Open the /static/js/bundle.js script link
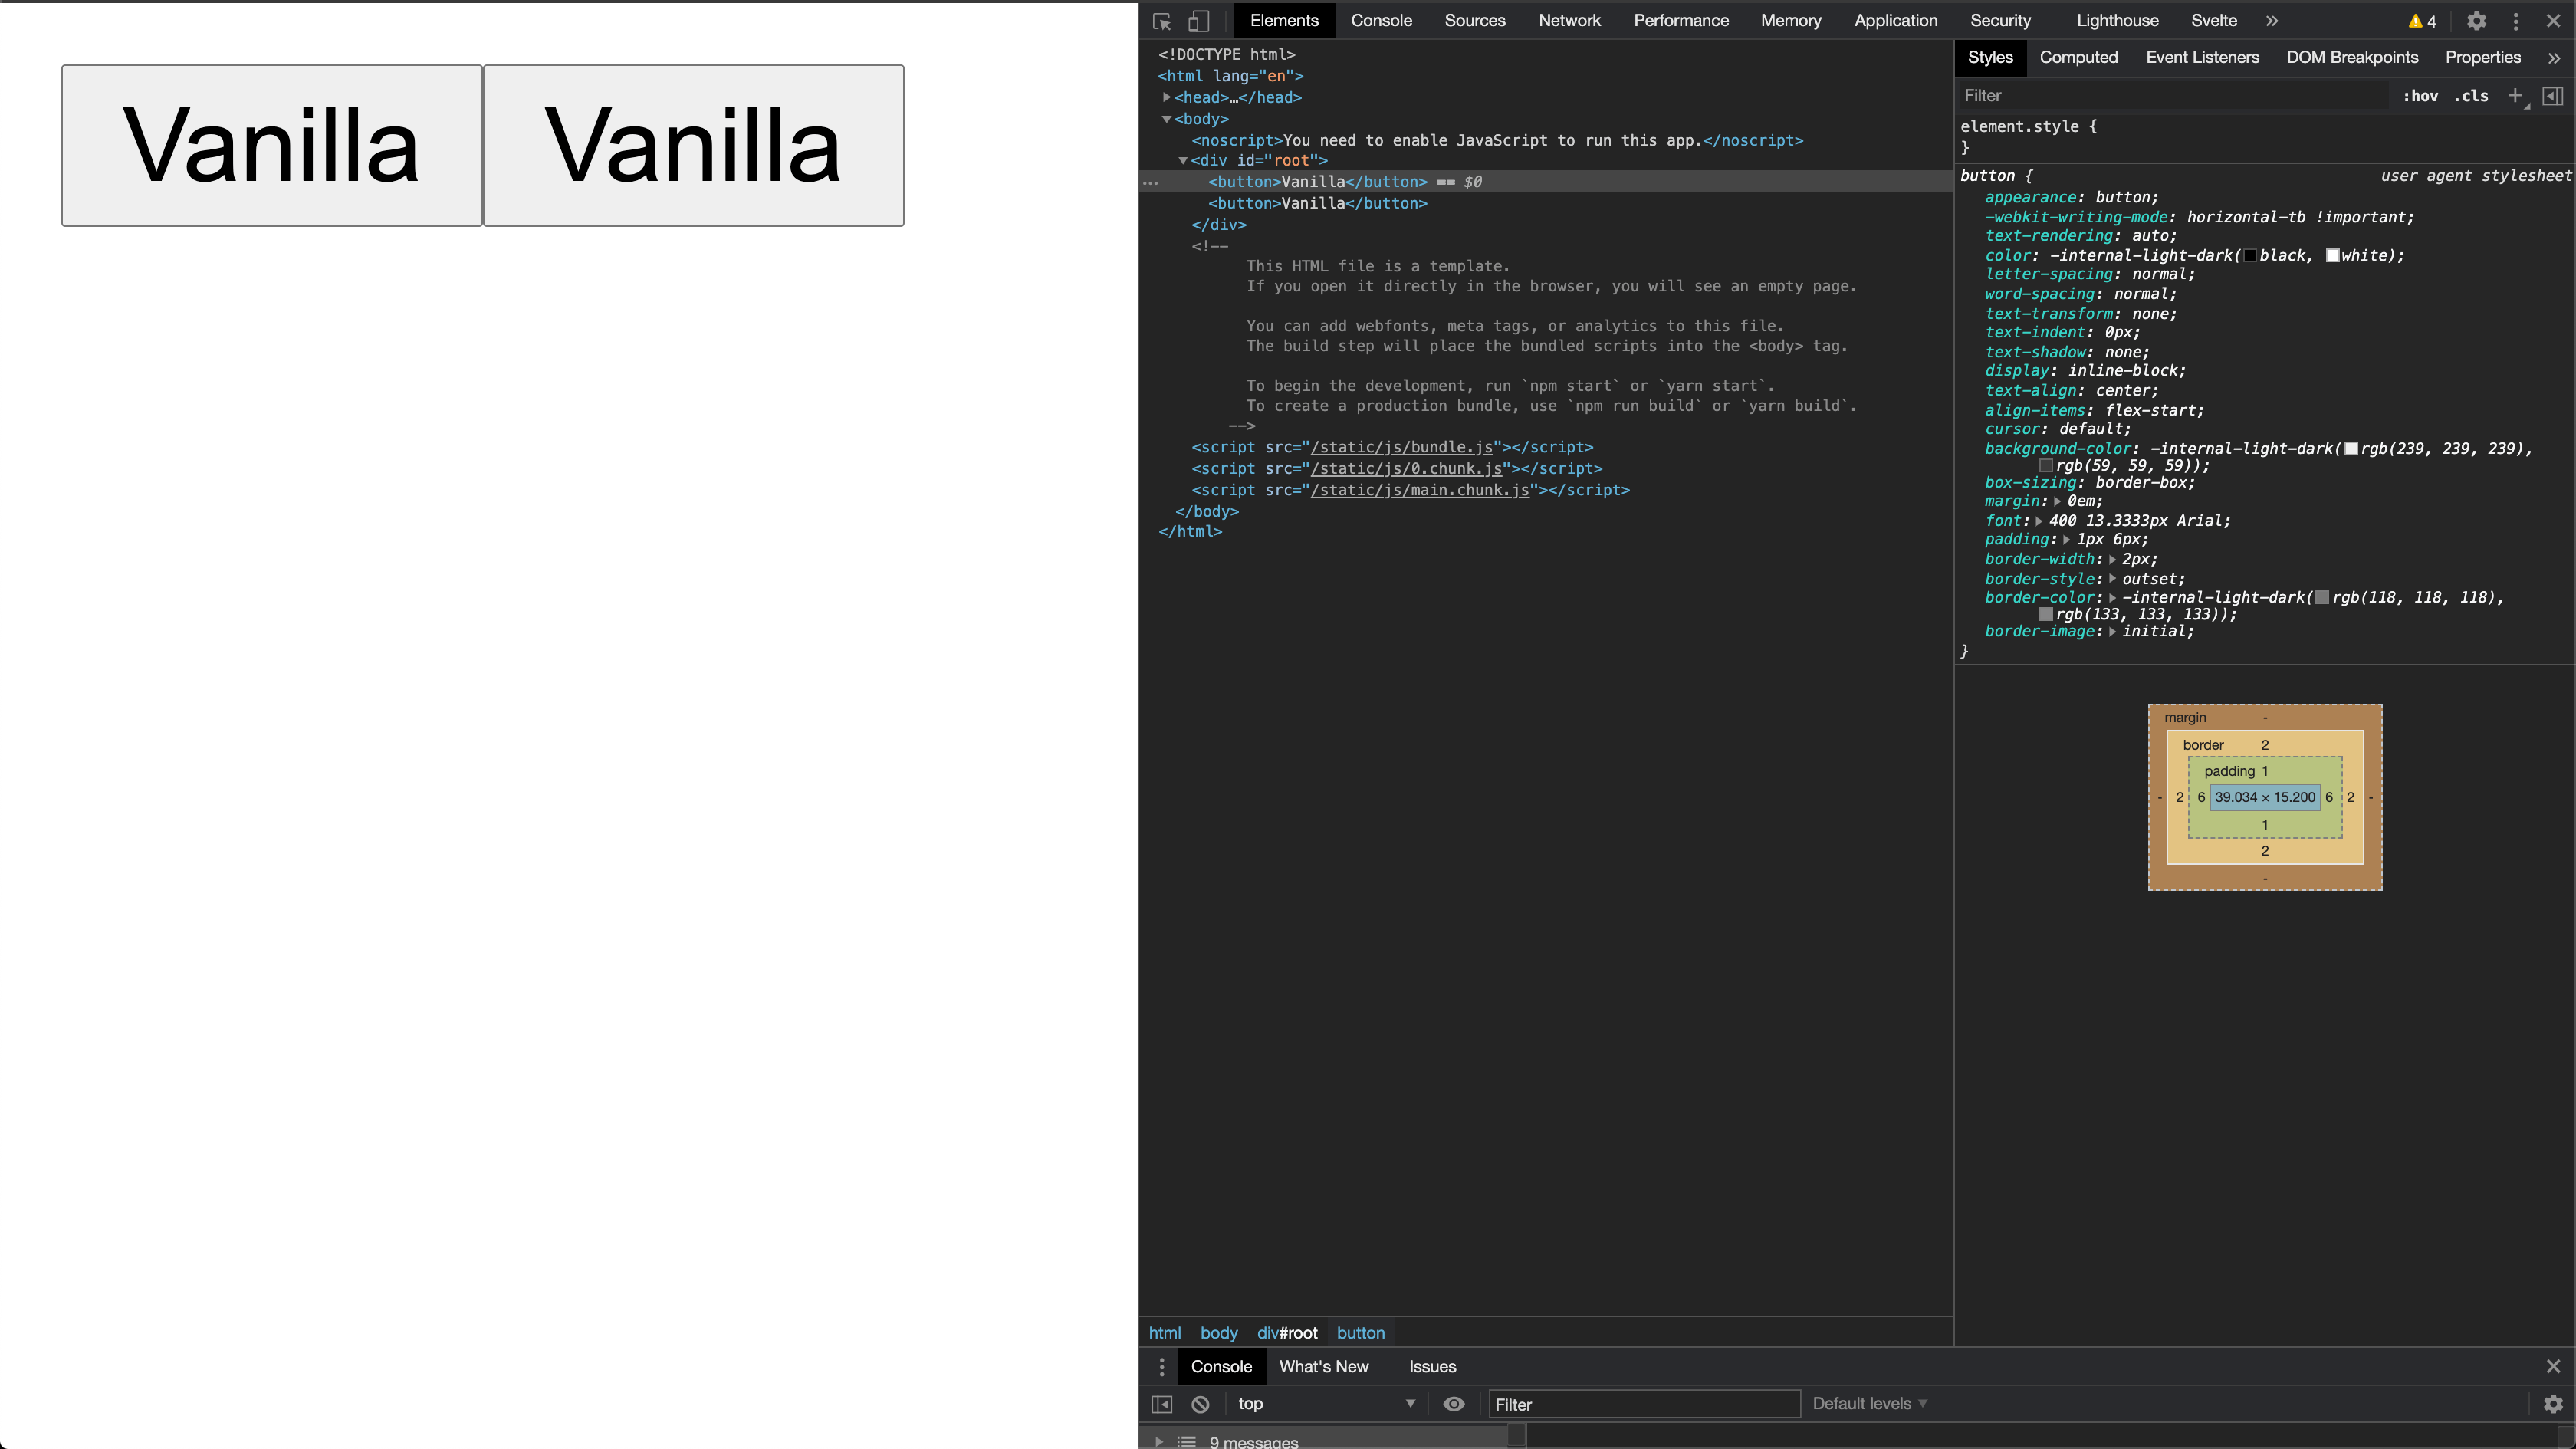Screen dimensions: 2576x1449 click(x=1401, y=447)
